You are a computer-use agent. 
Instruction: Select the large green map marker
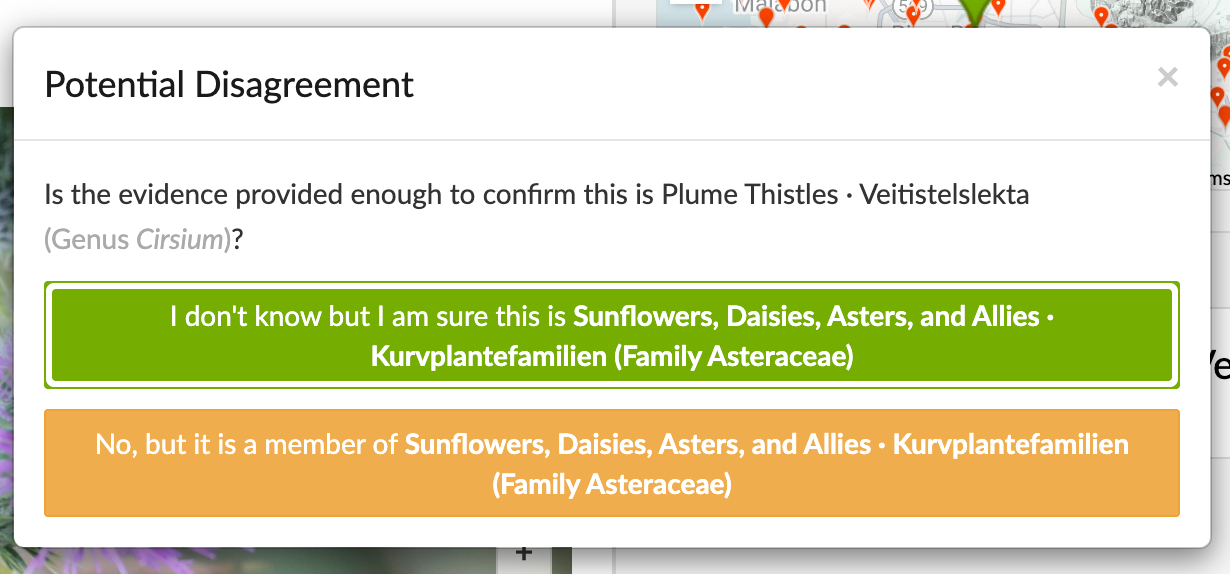(x=973, y=10)
